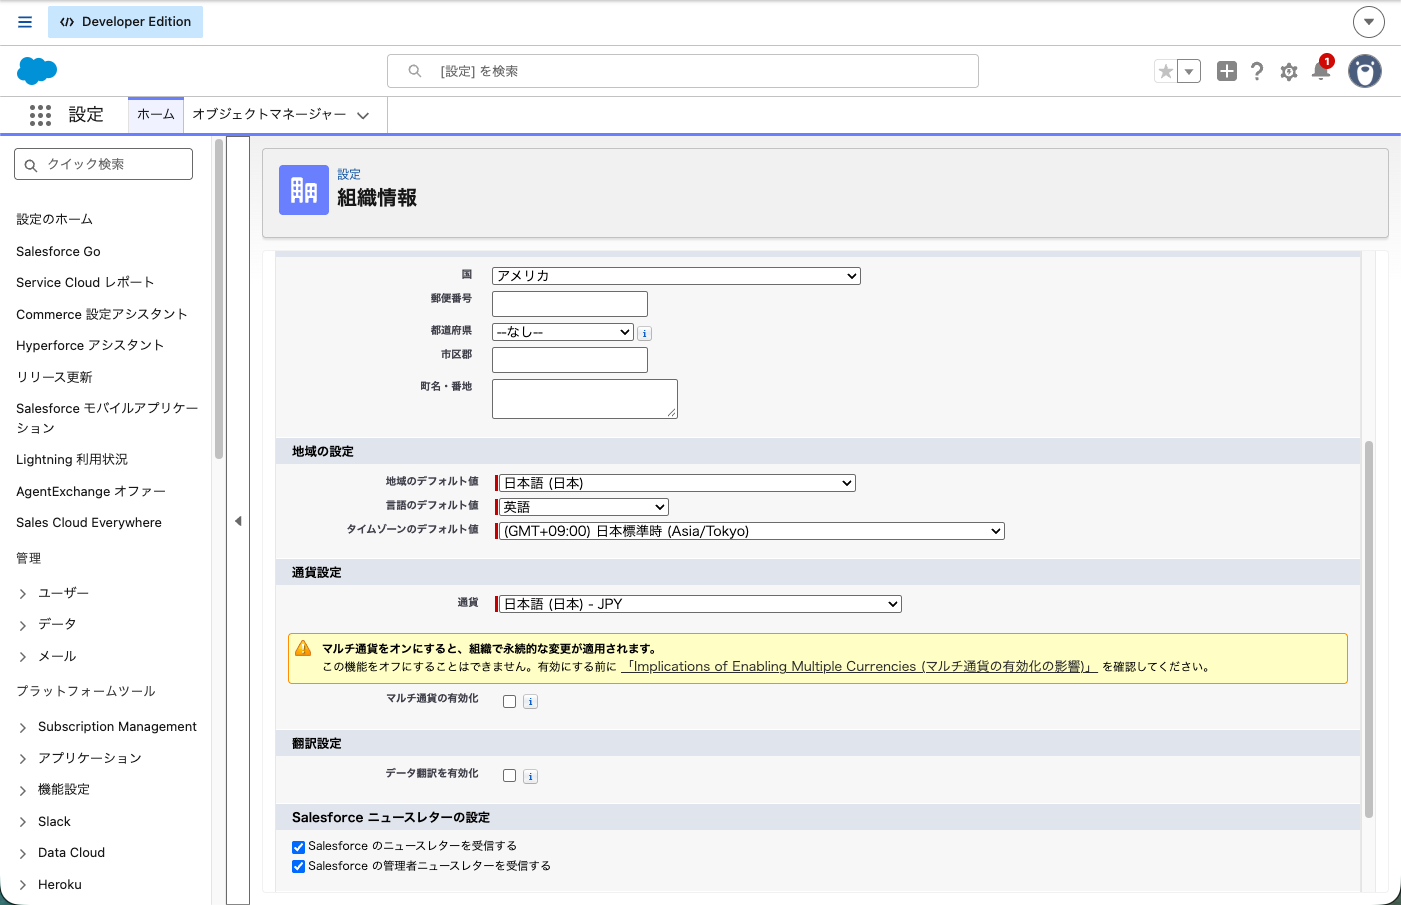Screen dimensions: 1401x905
Task: Collapse the sidebar with the arrow handle
Action: pyautogui.click(x=238, y=521)
